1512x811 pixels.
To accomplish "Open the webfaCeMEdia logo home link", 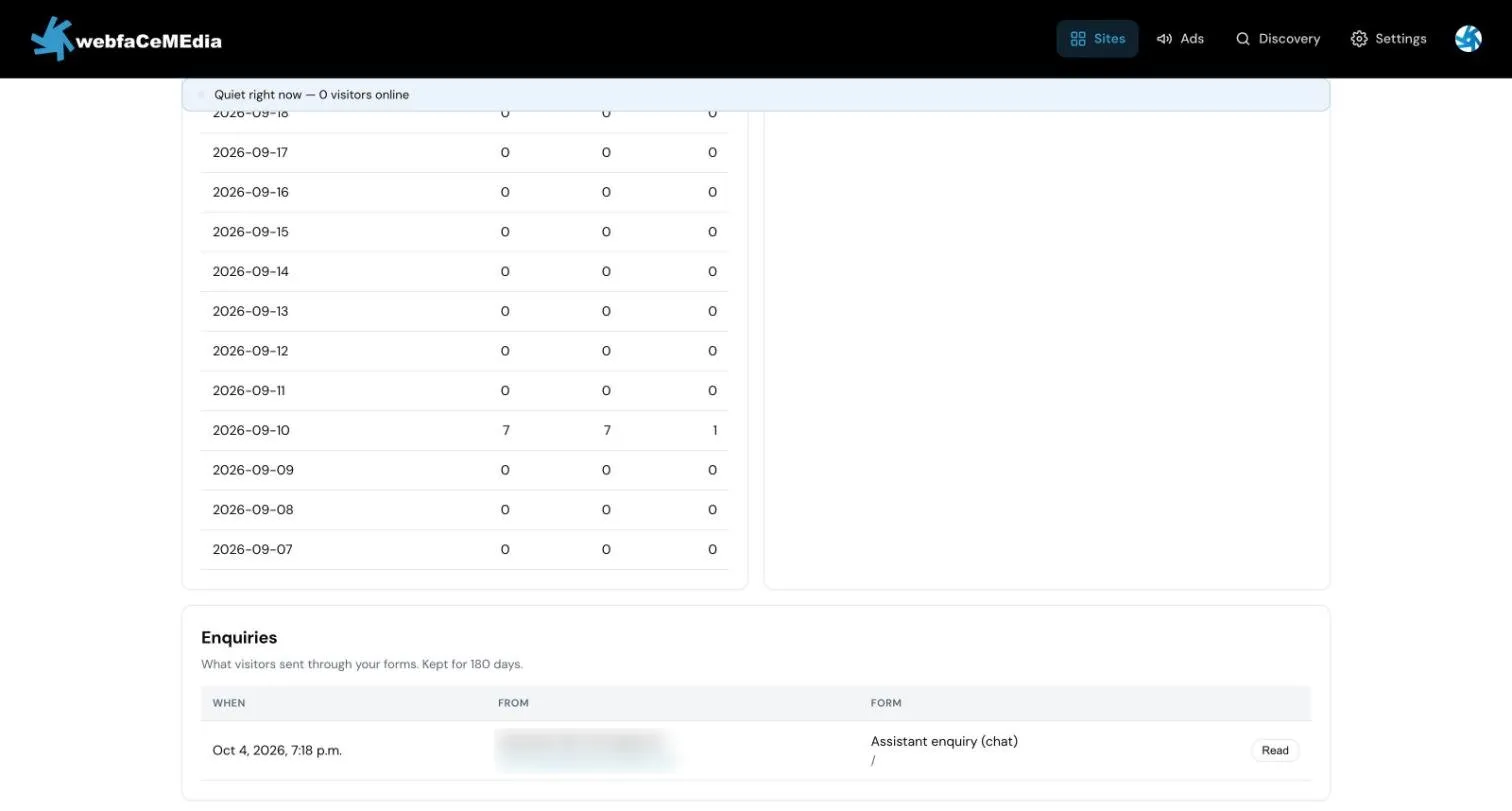I will (x=126, y=39).
